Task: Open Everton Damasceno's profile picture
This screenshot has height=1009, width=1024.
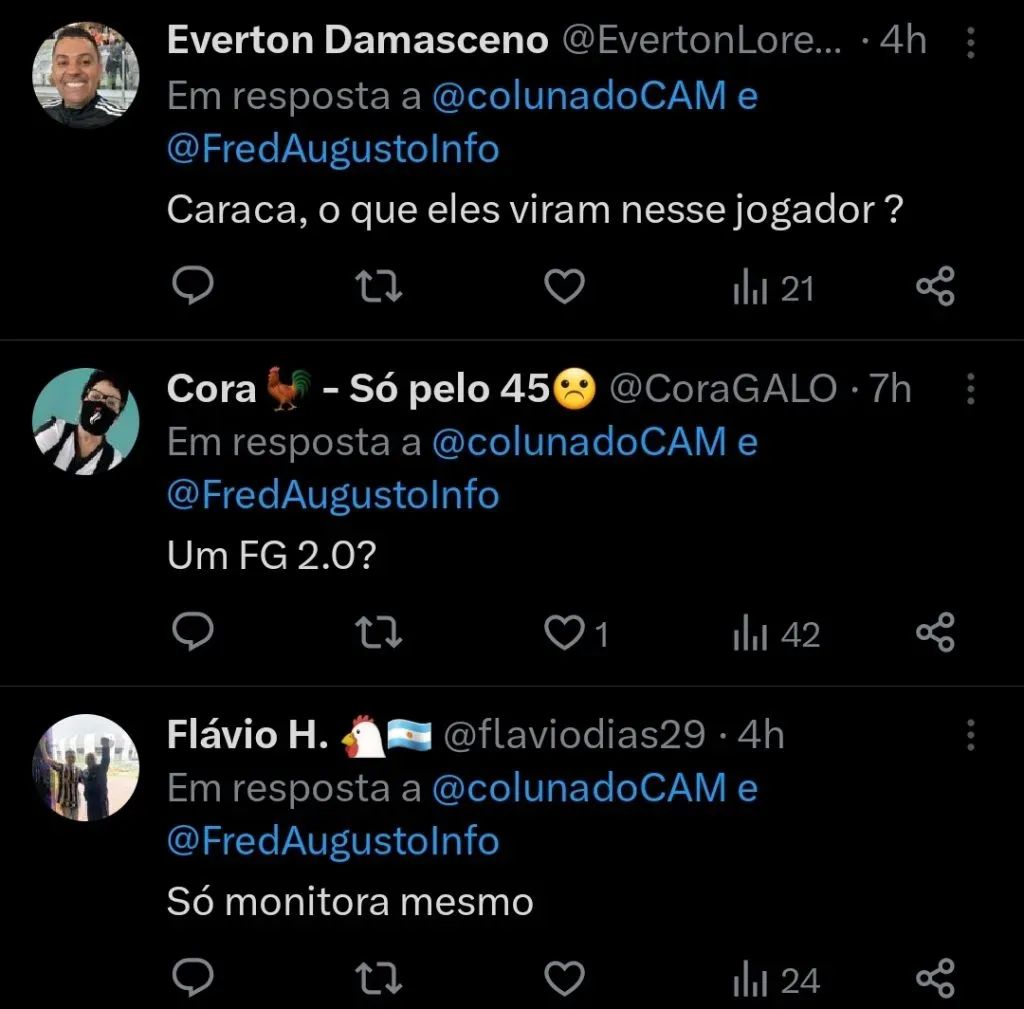Action: click(x=86, y=75)
